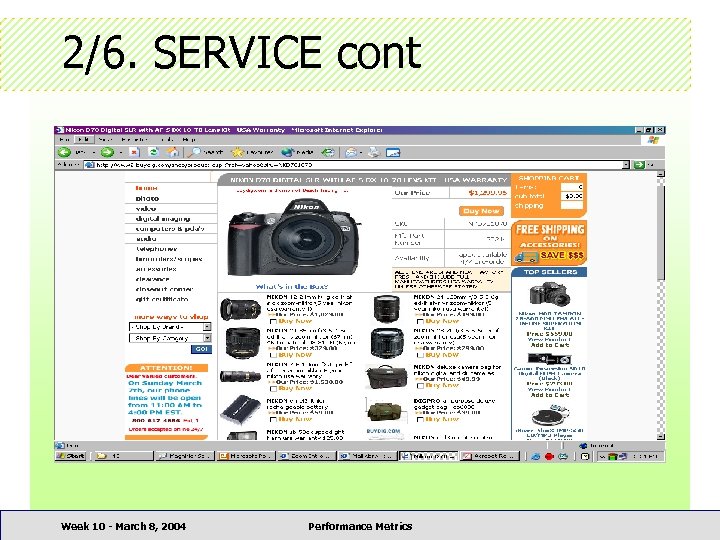The height and width of the screenshot is (540, 720).
Task: Click the red circle tray icon
Action: pos(549,456)
